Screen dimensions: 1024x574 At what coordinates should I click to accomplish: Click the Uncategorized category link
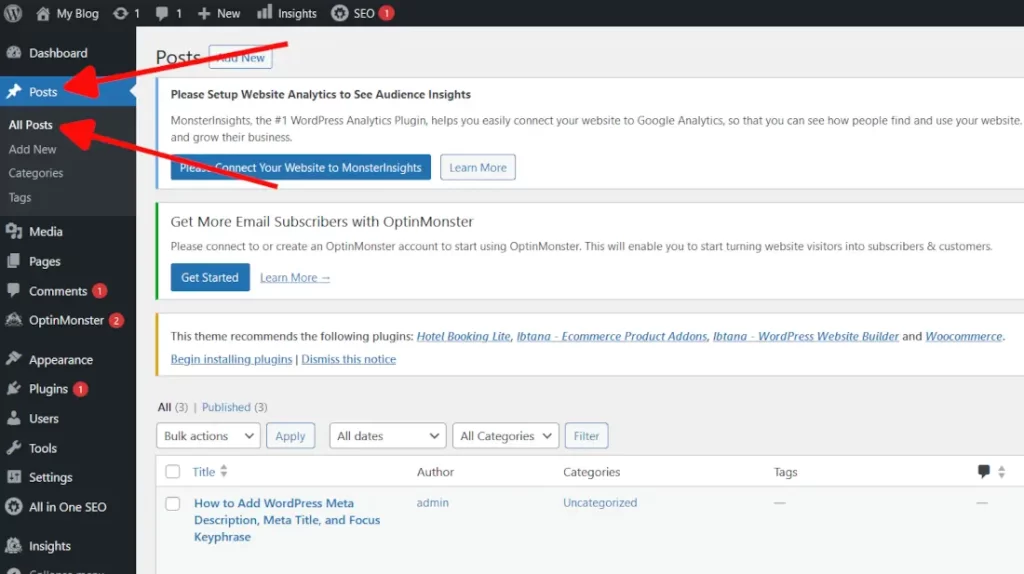coord(600,502)
